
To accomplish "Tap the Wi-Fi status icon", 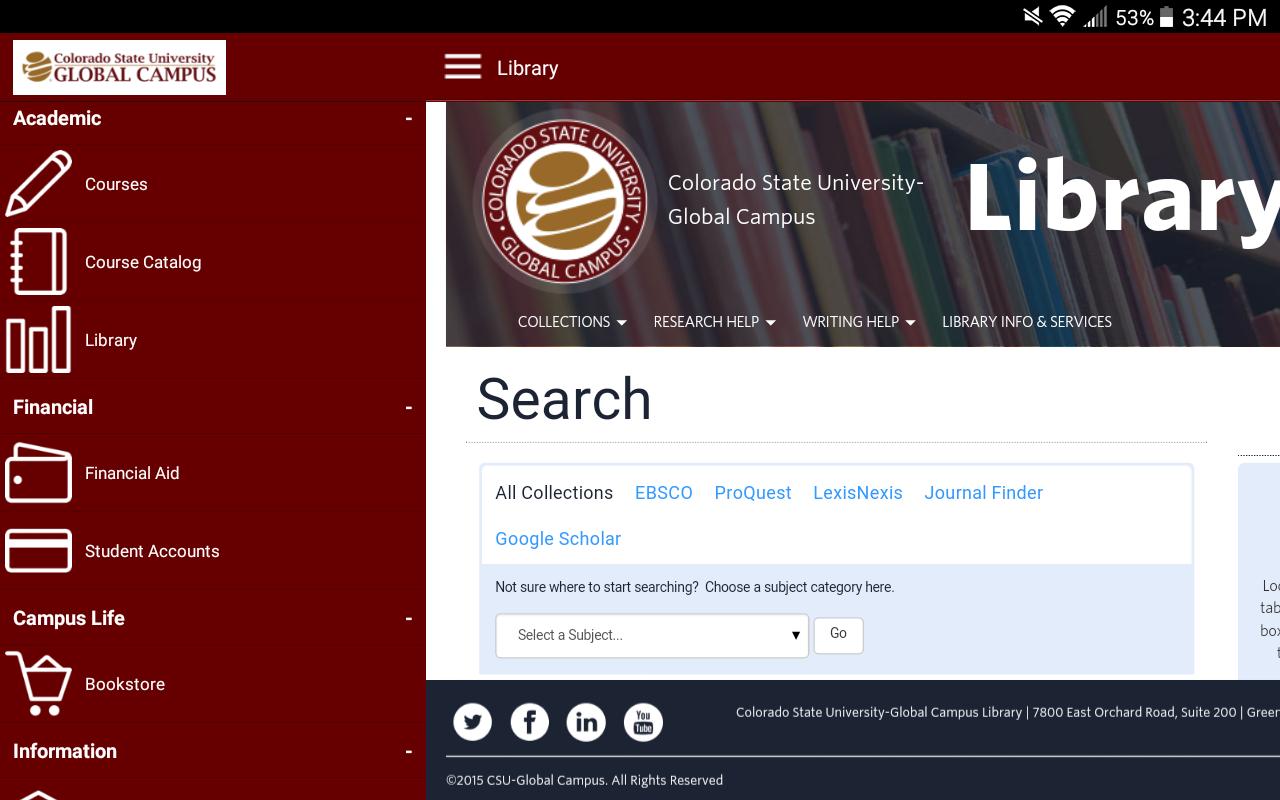I will (x=1062, y=17).
